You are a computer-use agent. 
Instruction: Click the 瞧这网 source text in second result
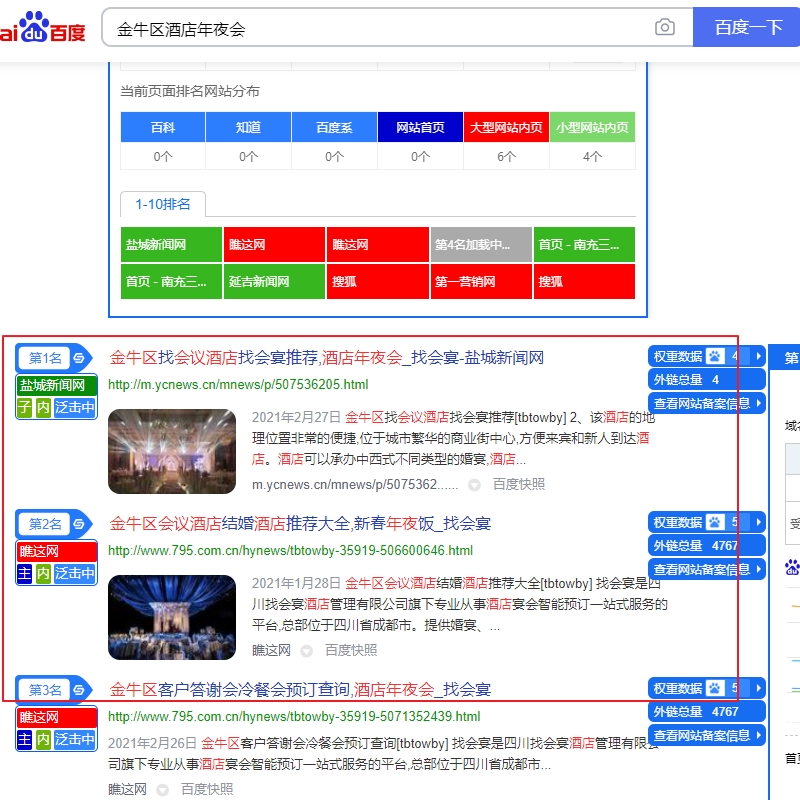[x=271, y=650]
